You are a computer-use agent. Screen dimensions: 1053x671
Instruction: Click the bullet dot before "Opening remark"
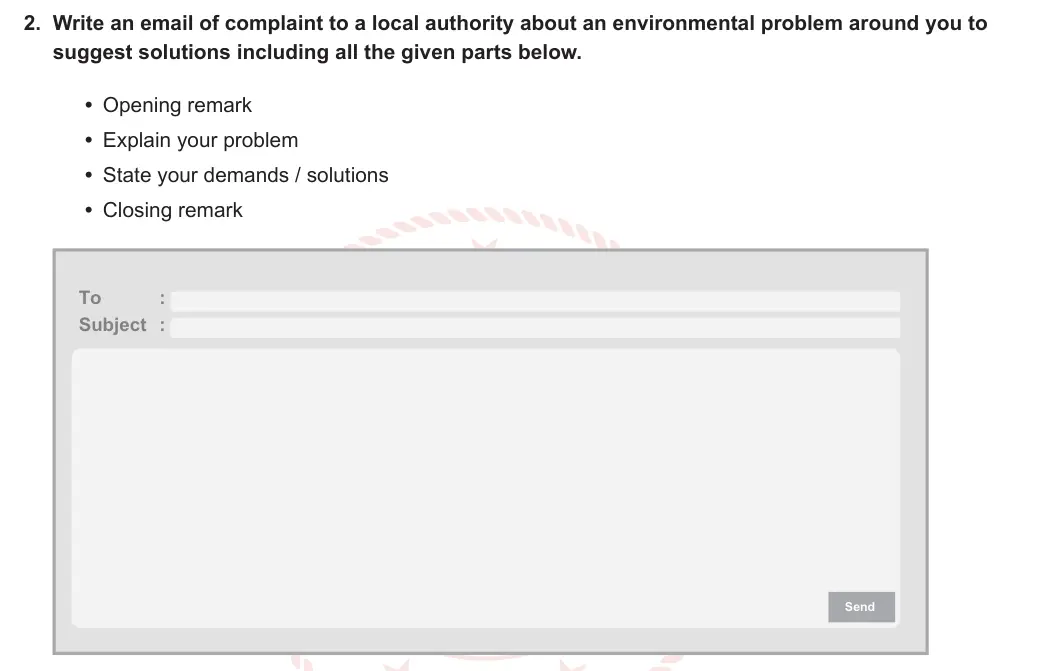click(x=89, y=105)
